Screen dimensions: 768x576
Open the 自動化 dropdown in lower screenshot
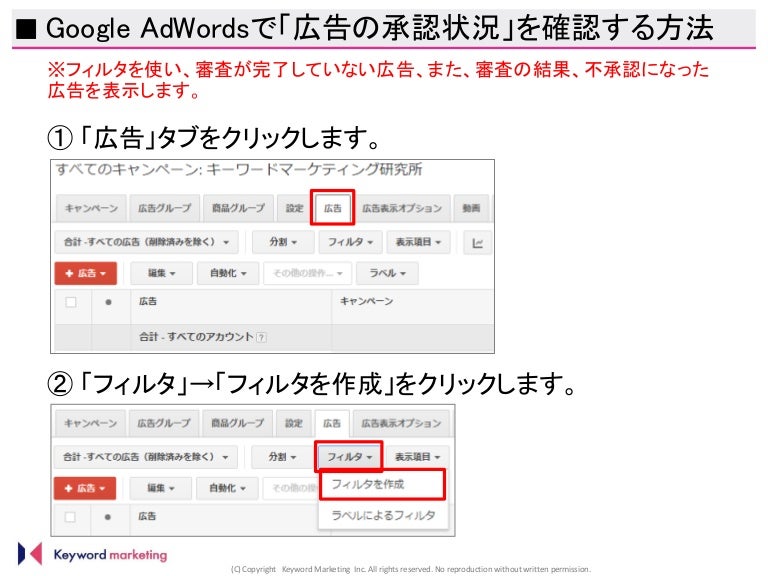pos(227,488)
